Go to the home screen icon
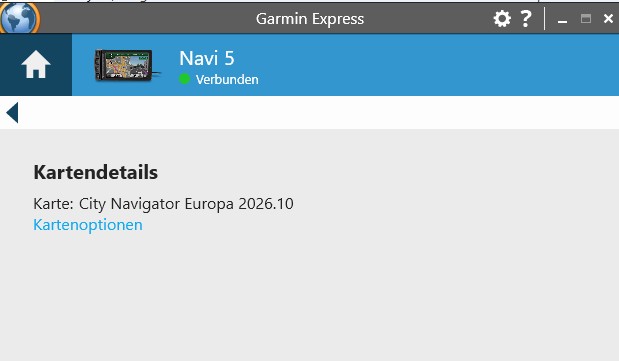Image resolution: width=619 pixels, height=361 pixels. pos(36,64)
